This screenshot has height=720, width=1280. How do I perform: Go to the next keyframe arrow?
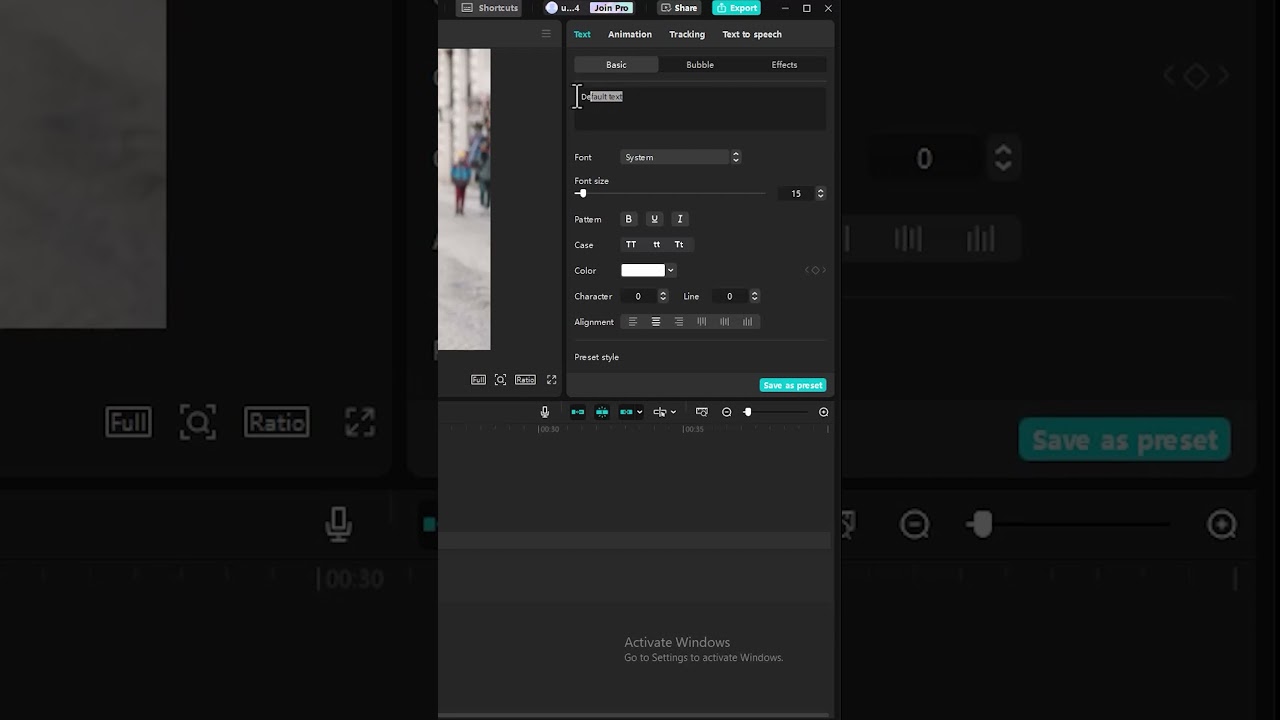tap(824, 270)
